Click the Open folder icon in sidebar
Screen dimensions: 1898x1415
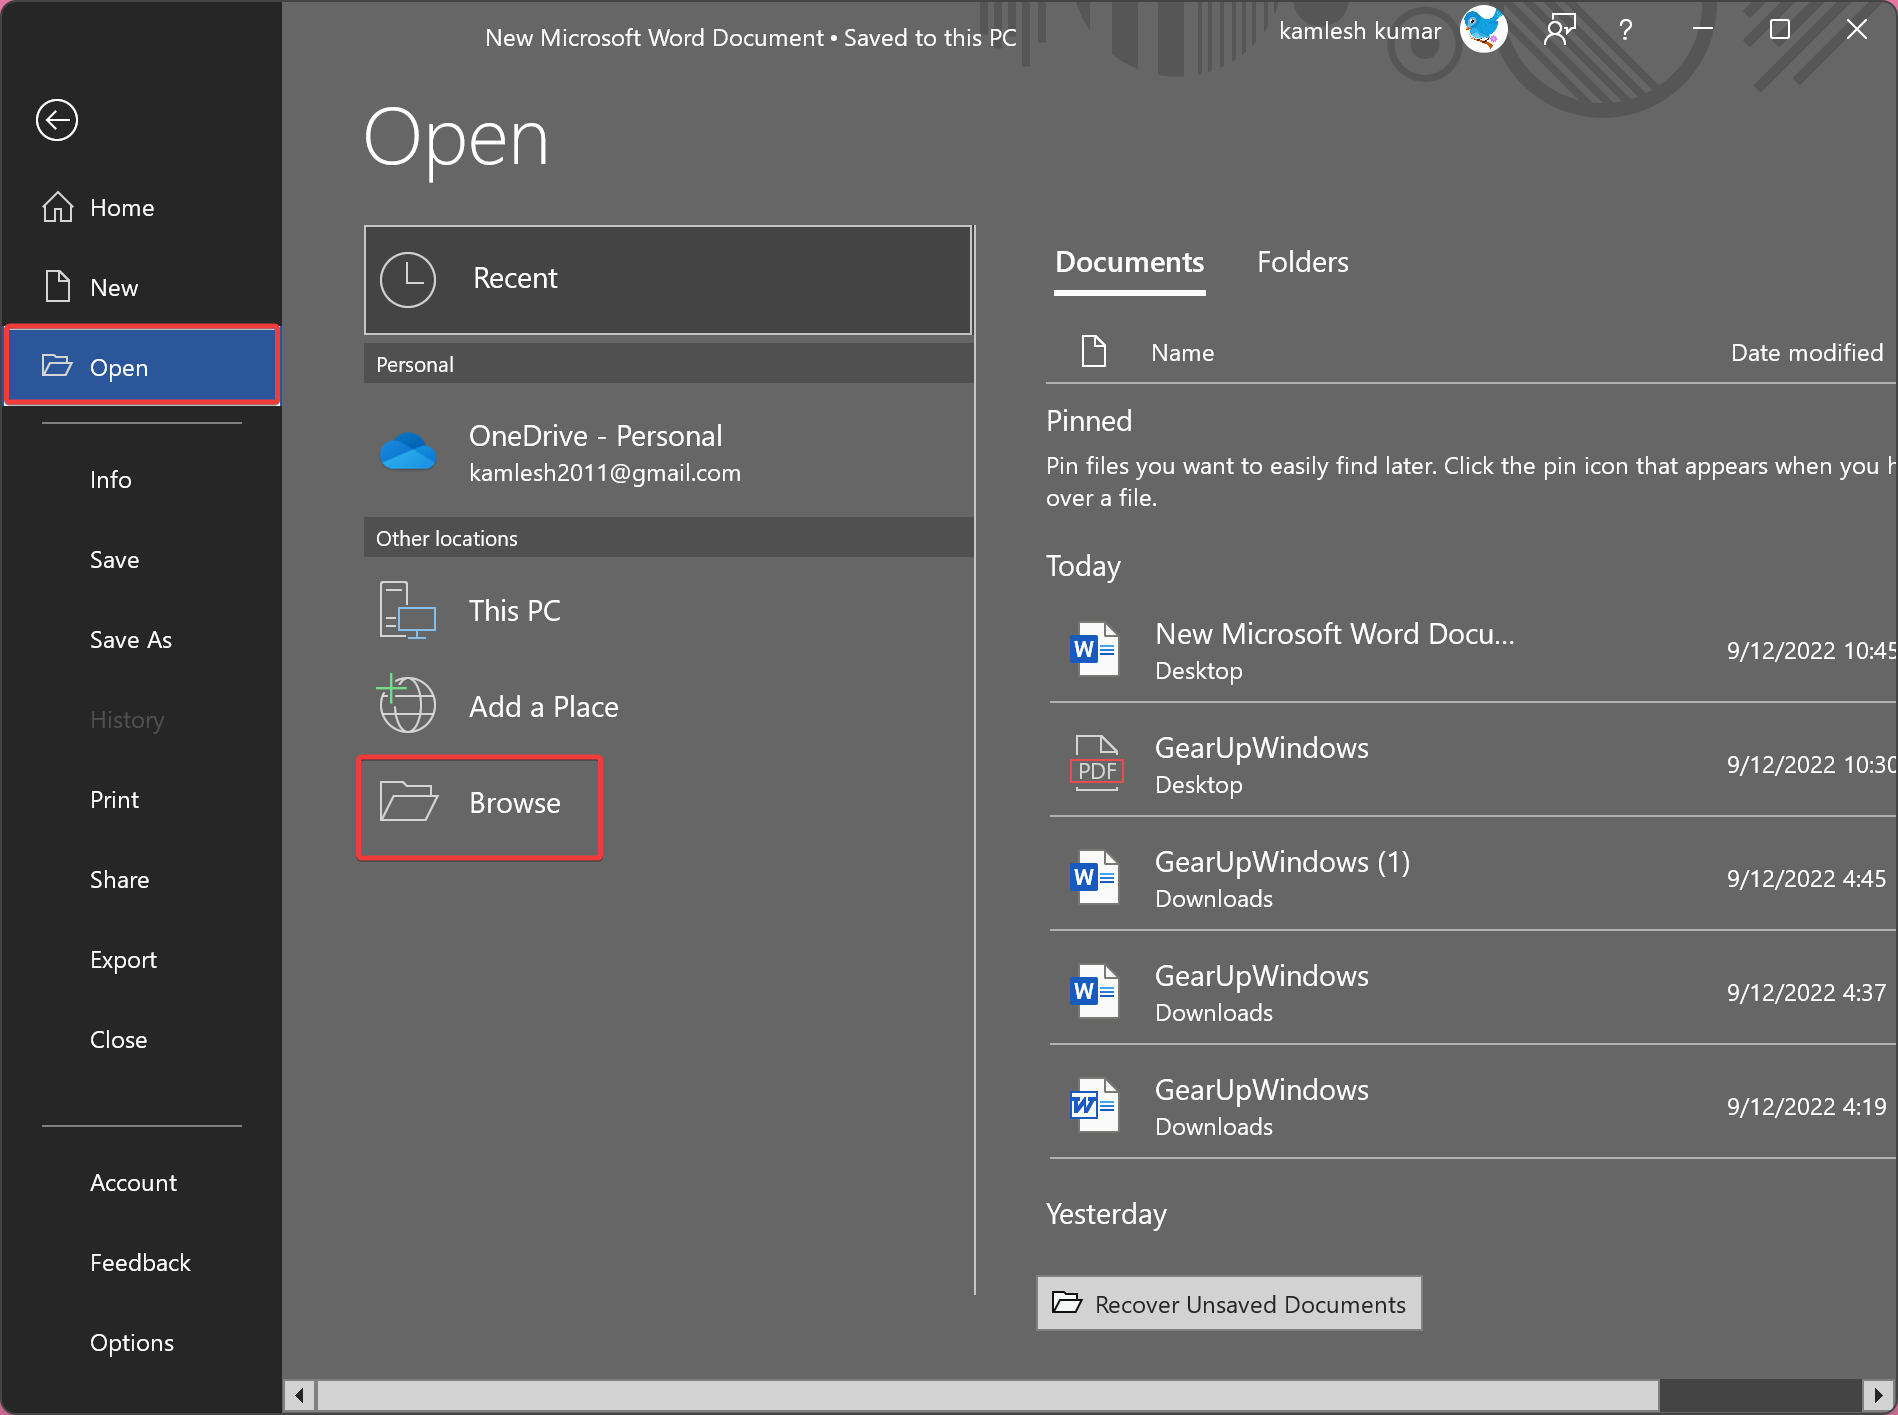(x=57, y=366)
